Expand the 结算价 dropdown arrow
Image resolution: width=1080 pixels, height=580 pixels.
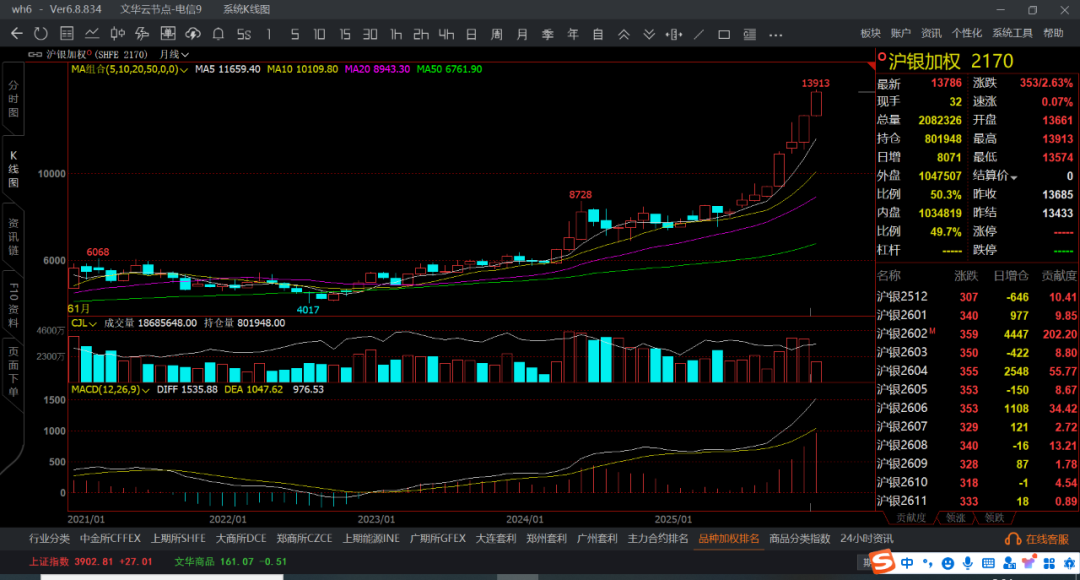(1014, 178)
